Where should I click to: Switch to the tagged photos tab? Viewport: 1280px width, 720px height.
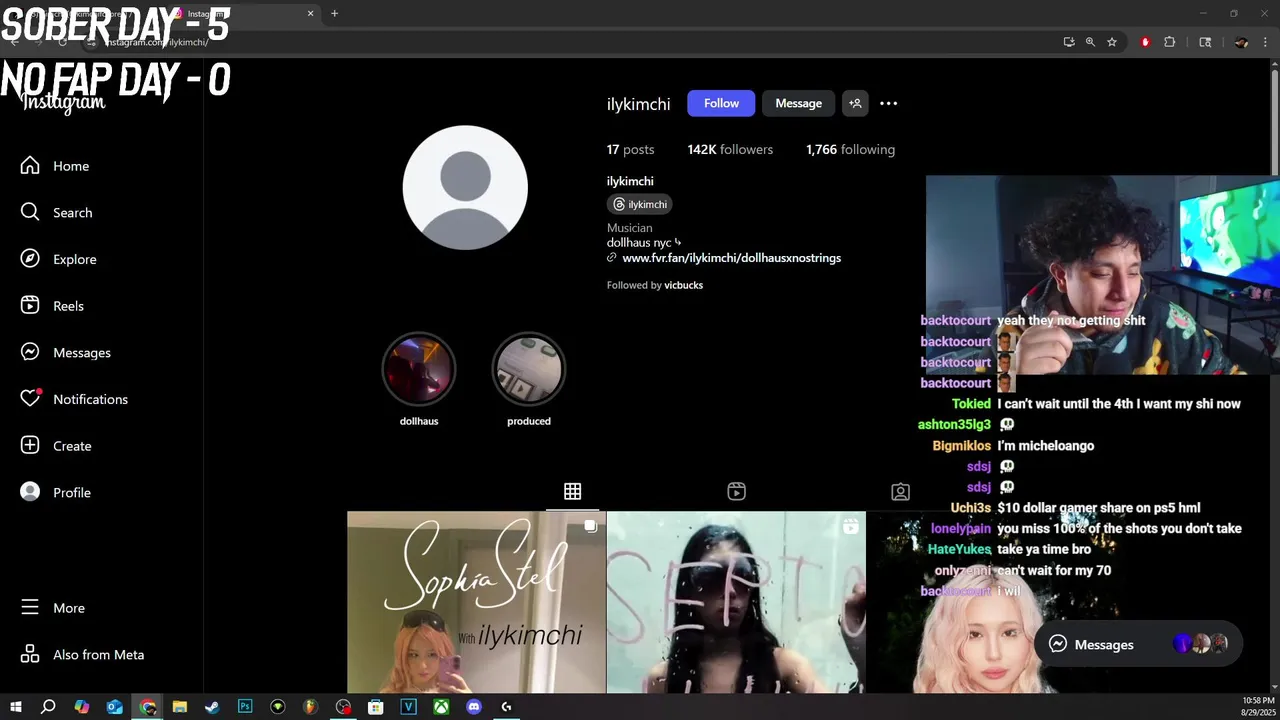point(900,491)
